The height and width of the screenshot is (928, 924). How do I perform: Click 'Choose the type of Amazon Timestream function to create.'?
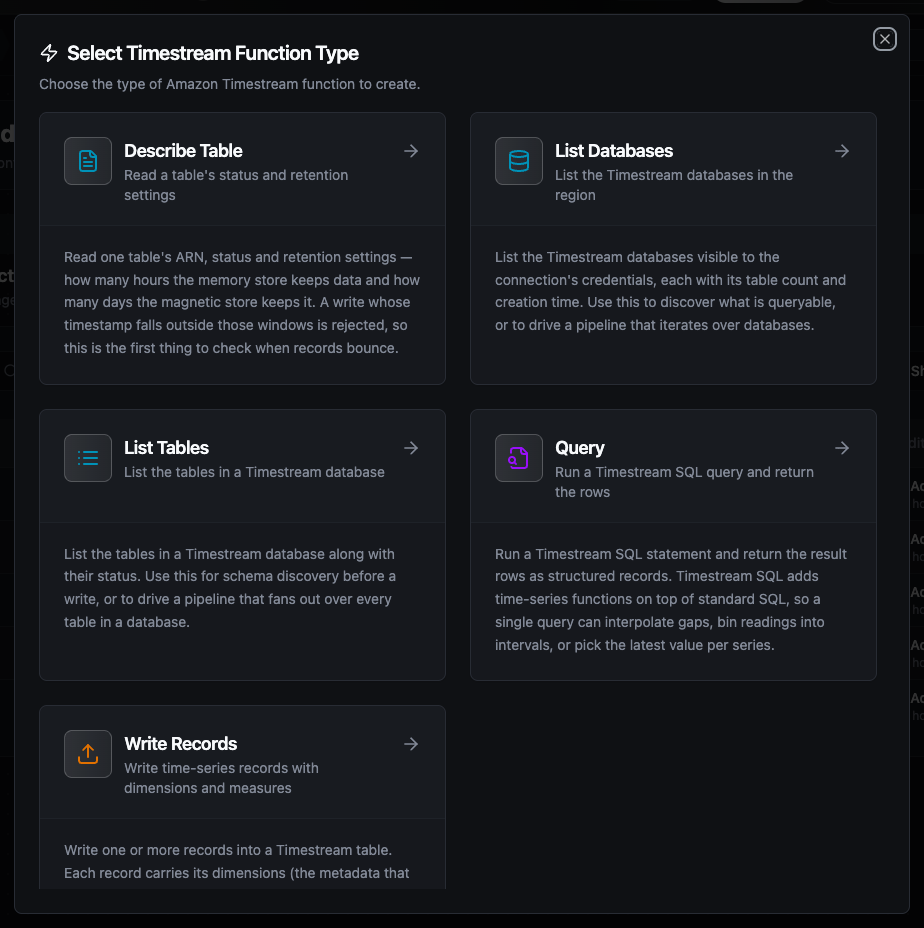coord(230,84)
